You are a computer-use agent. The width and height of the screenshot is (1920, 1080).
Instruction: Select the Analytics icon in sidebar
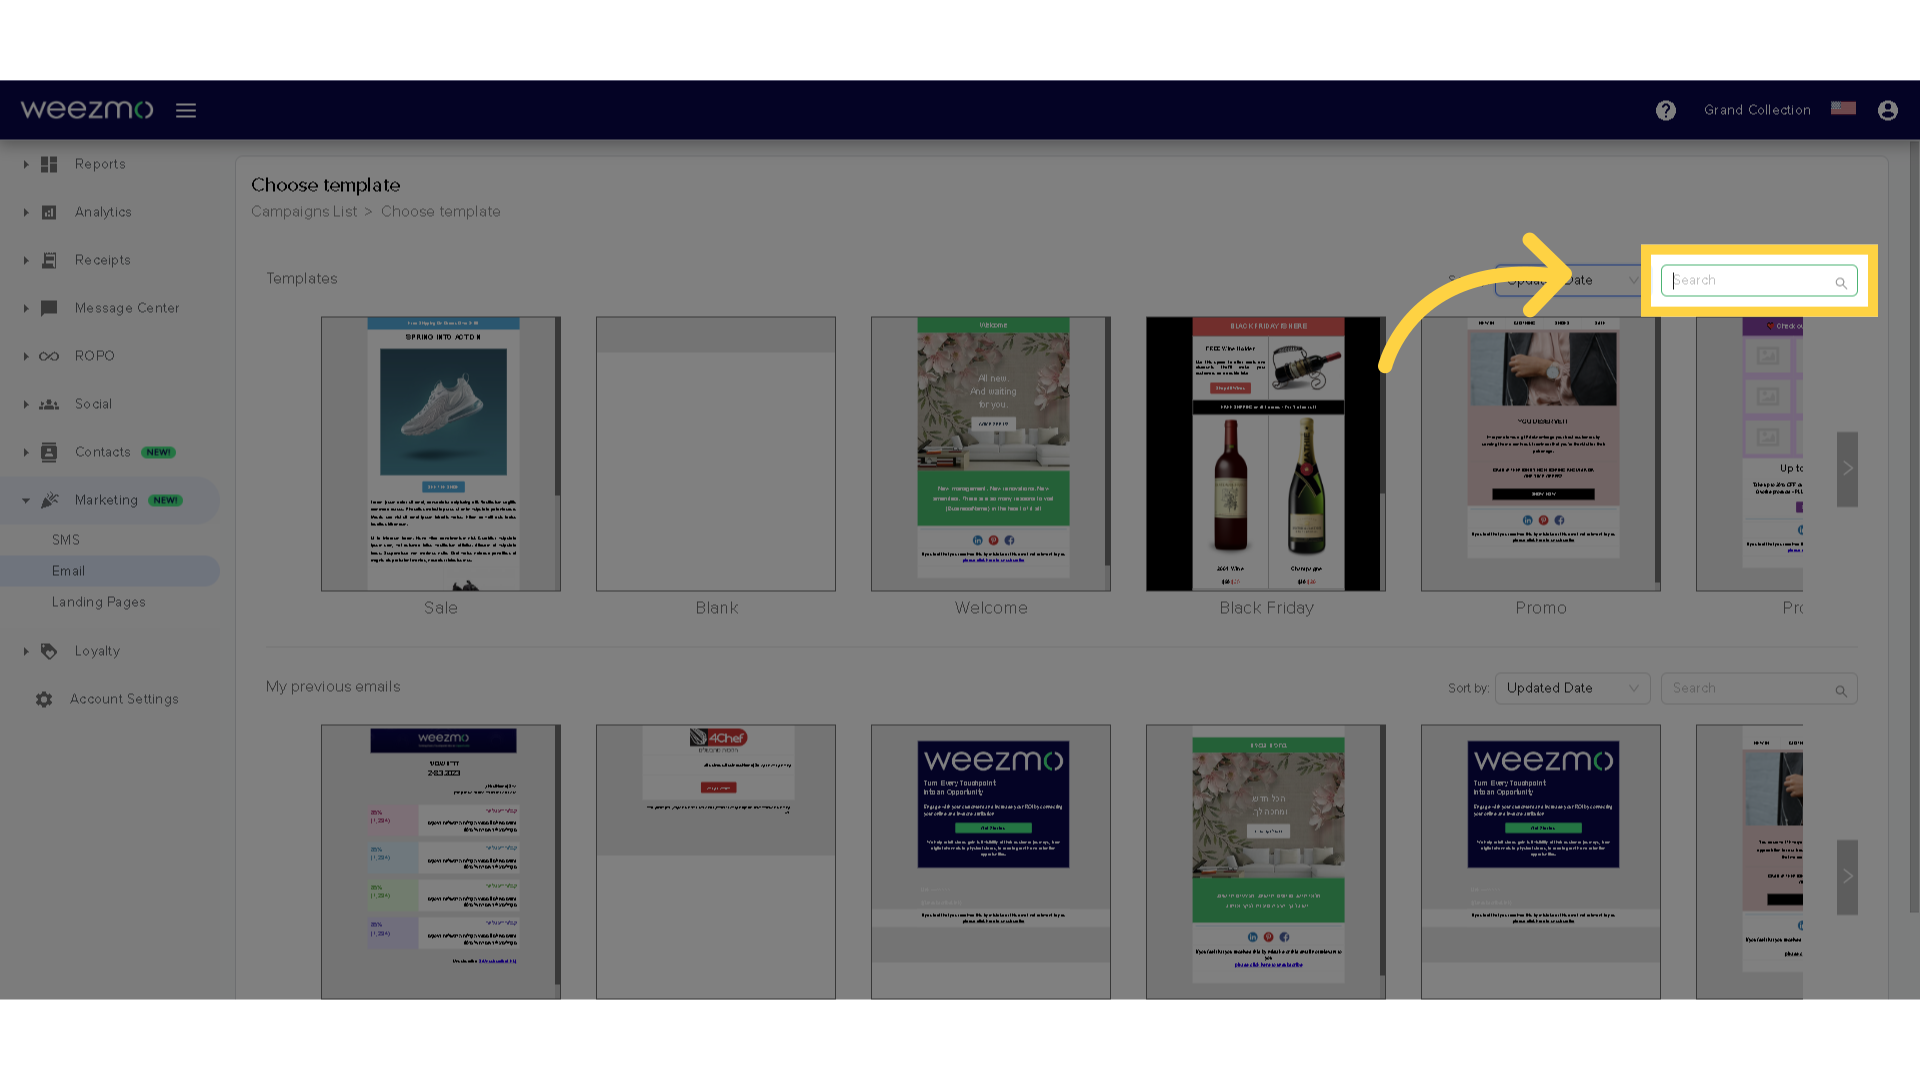pos(49,211)
